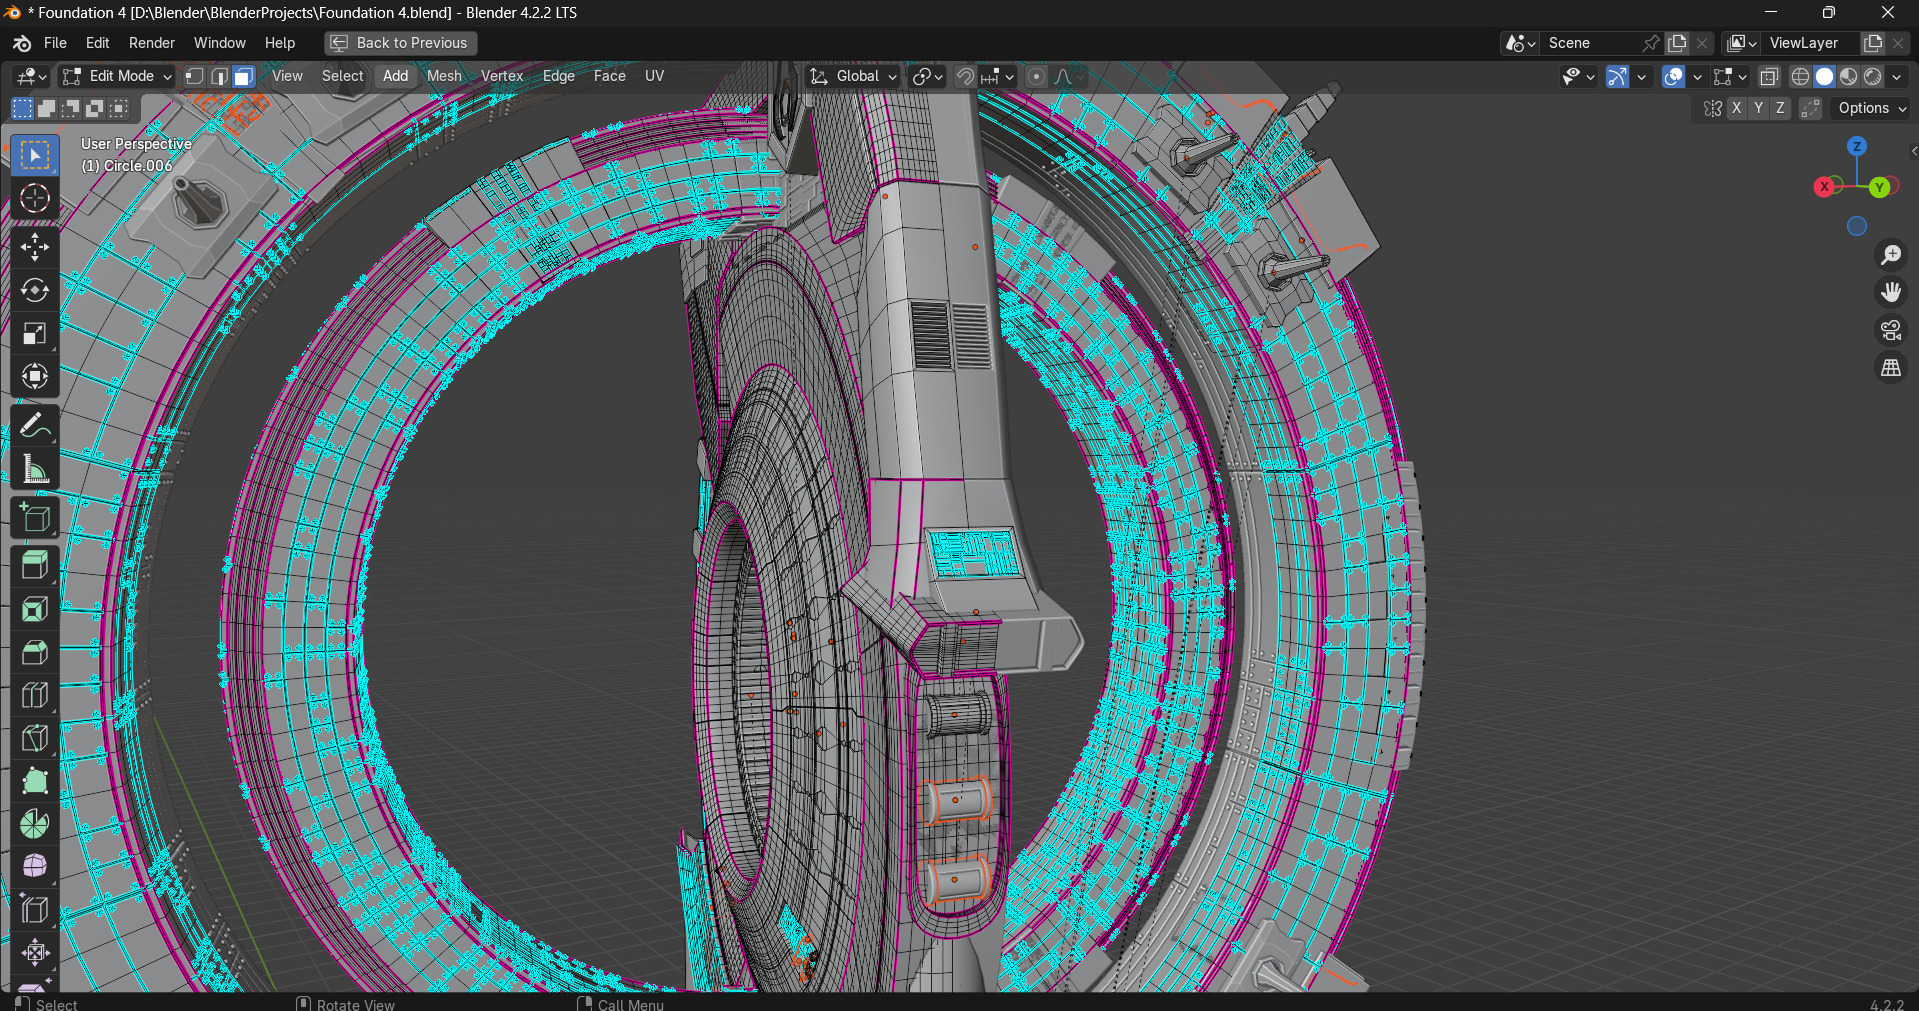1919x1011 pixels.
Task: Click the Z axis on navigation gizmo
Action: click(x=1857, y=146)
